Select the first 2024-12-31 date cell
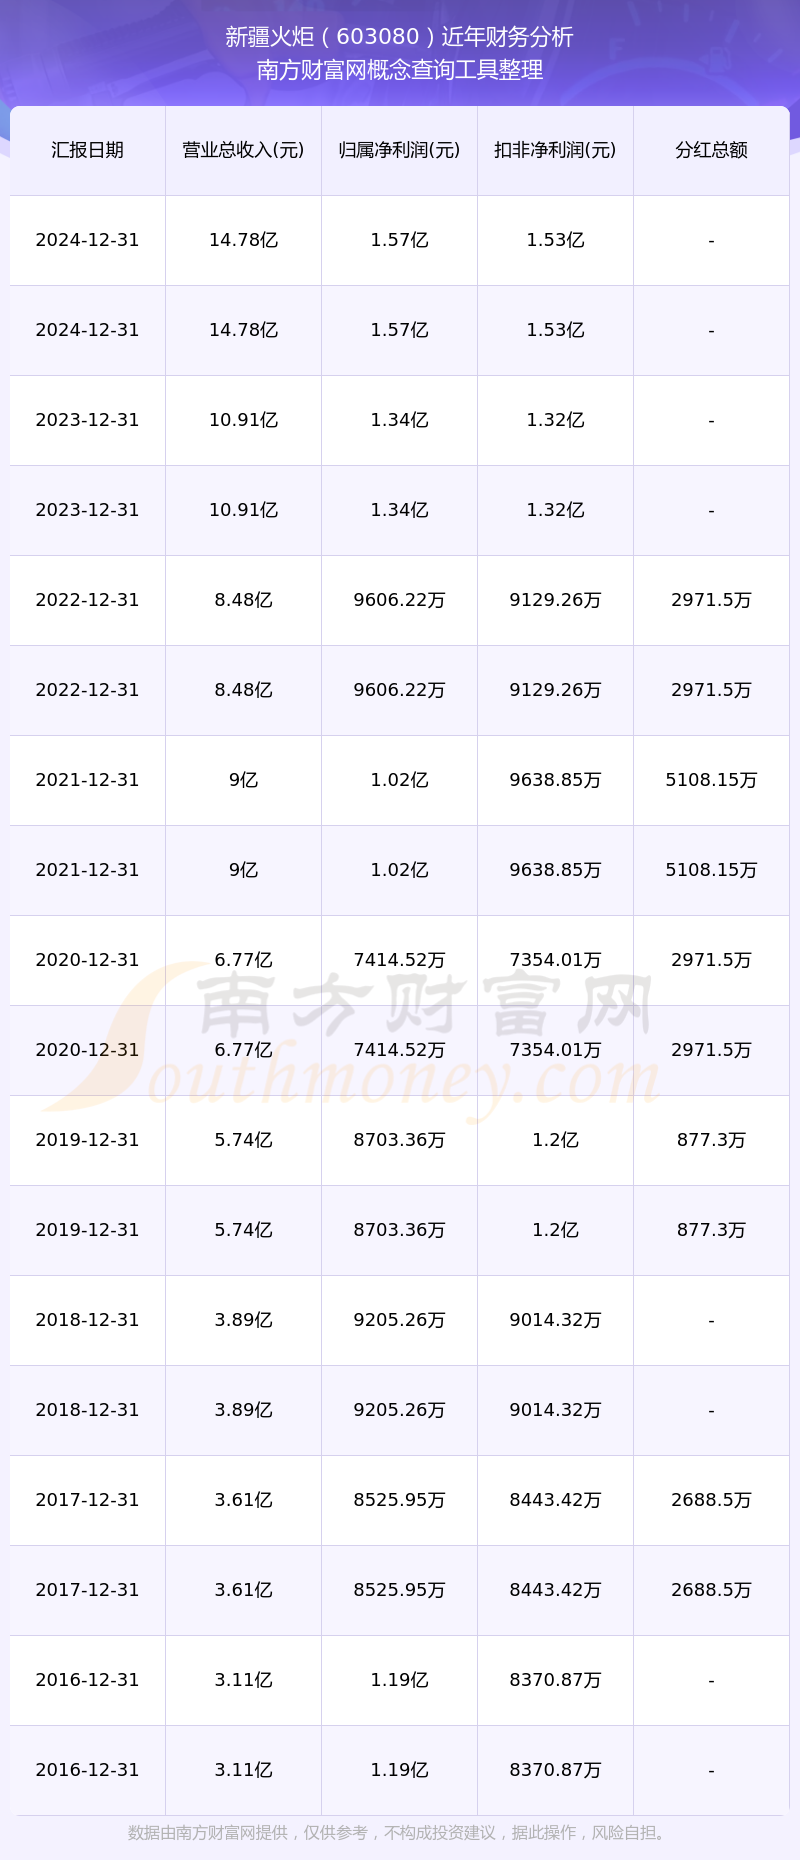Image resolution: width=800 pixels, height=1860 pixels. coord(87,240)
